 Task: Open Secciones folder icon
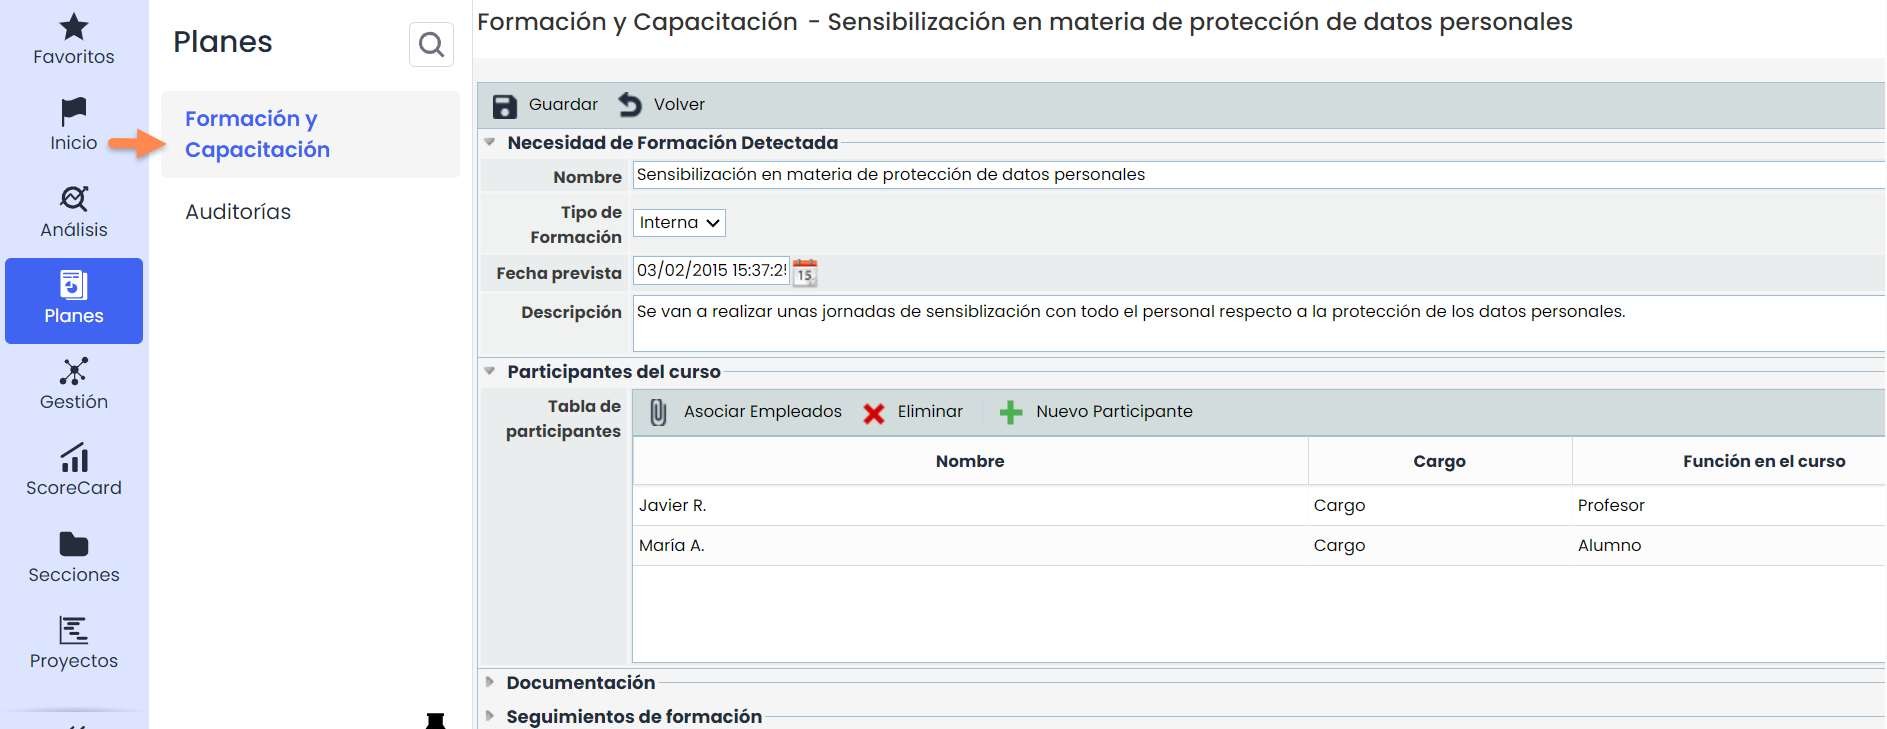(x=74, y=545)
